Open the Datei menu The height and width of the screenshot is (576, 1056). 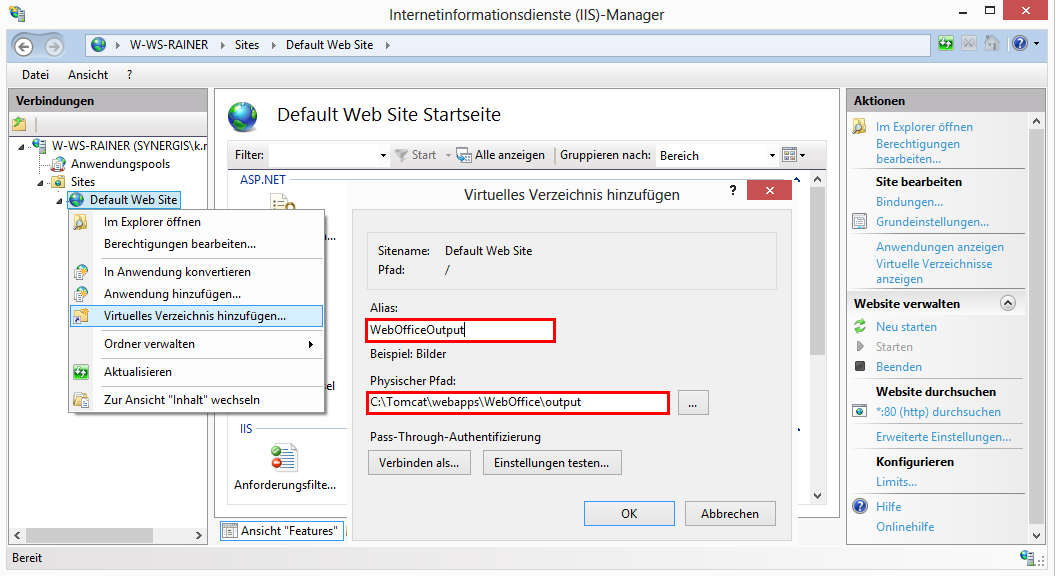click(x=35, y=74)
